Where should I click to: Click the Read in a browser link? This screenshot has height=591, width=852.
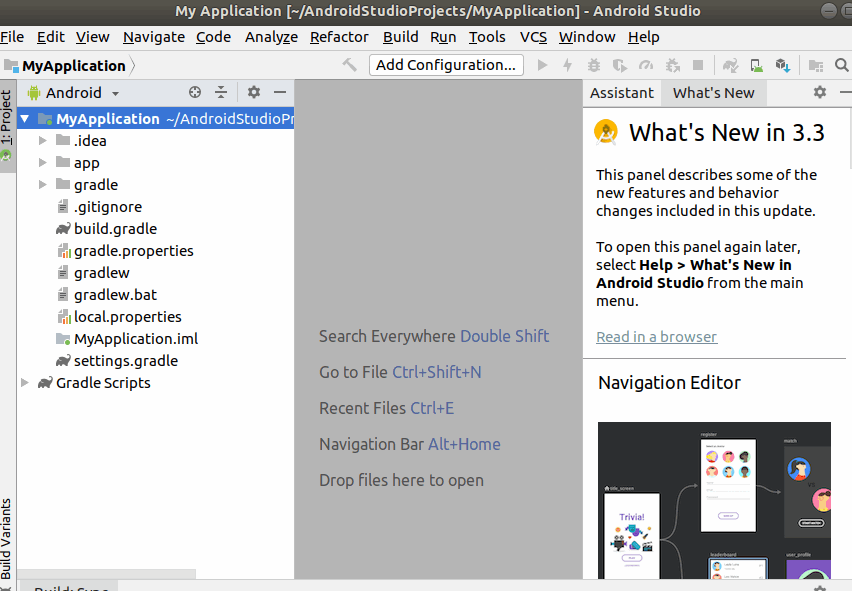point(656,337)
